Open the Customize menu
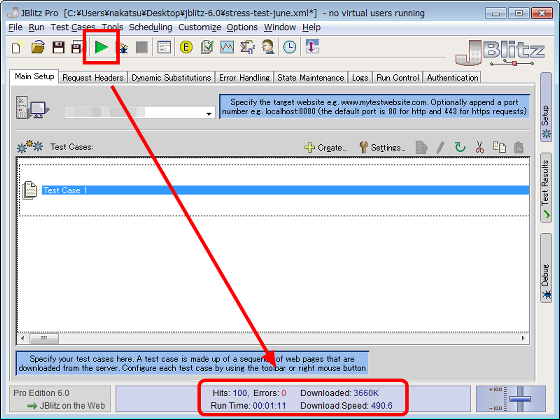The image size is (560, 420). point(200,27)
